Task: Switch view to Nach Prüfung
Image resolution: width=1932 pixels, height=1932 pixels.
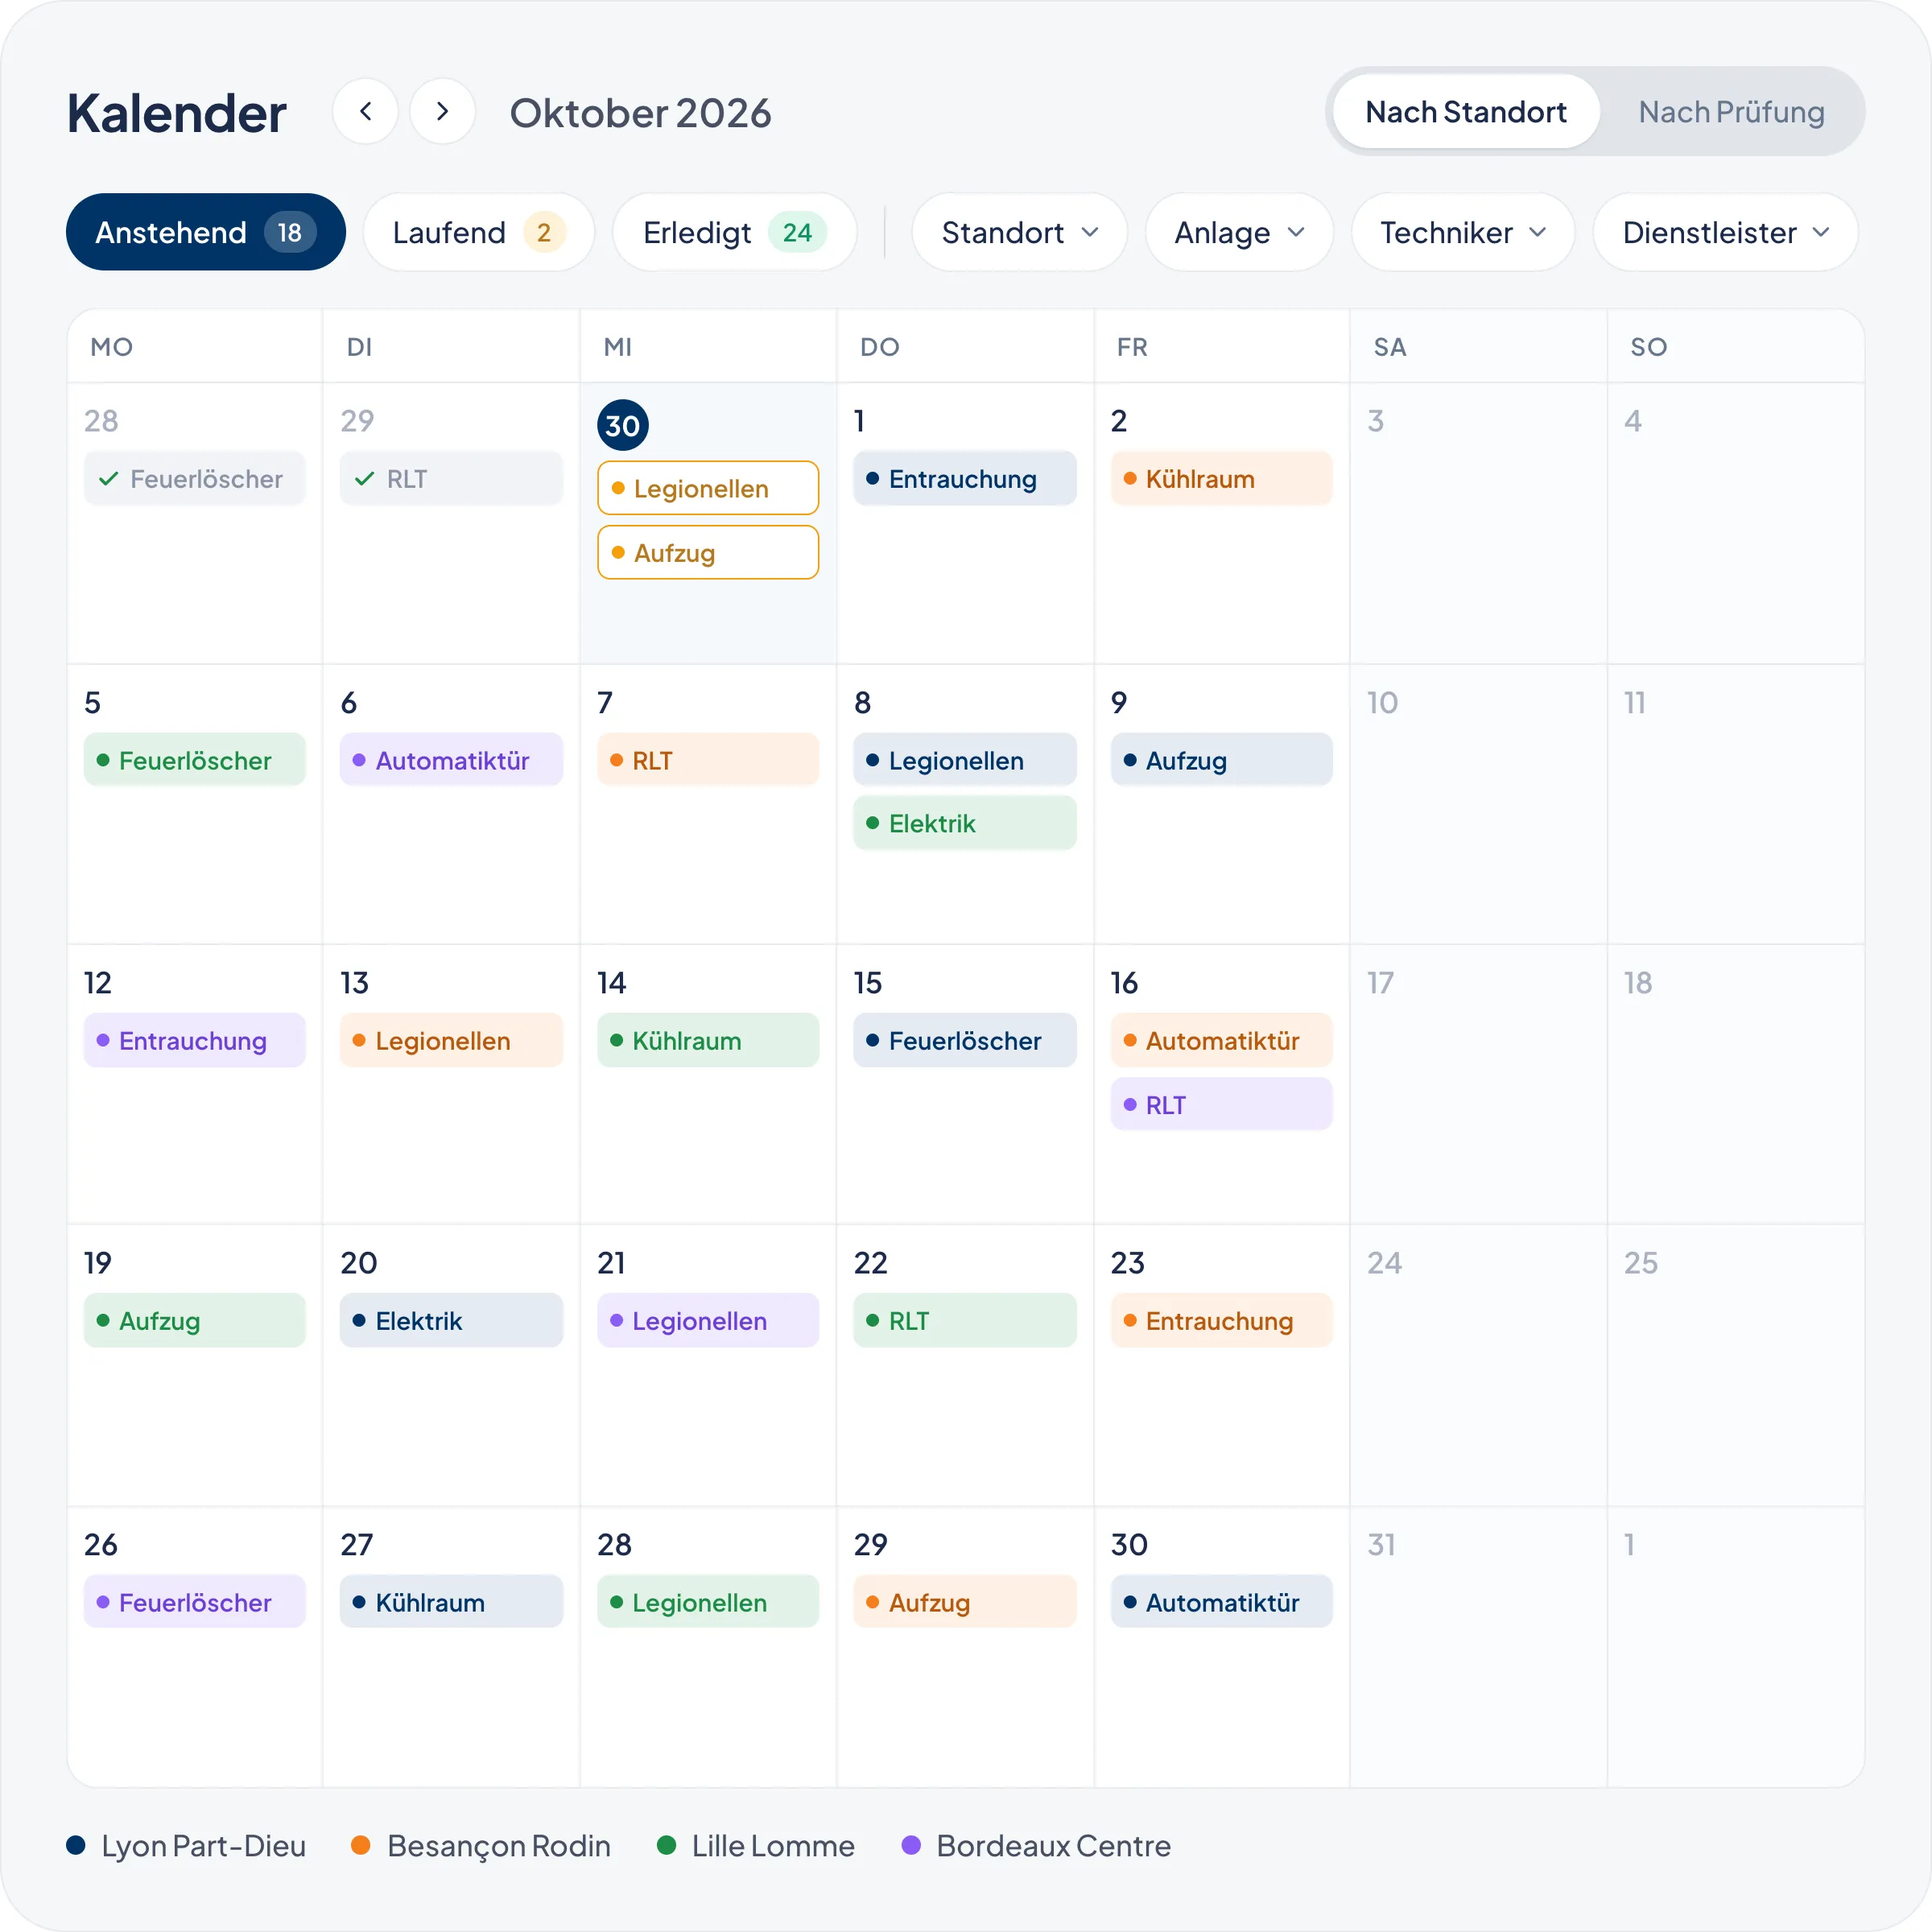Action: click(1731, 111)
